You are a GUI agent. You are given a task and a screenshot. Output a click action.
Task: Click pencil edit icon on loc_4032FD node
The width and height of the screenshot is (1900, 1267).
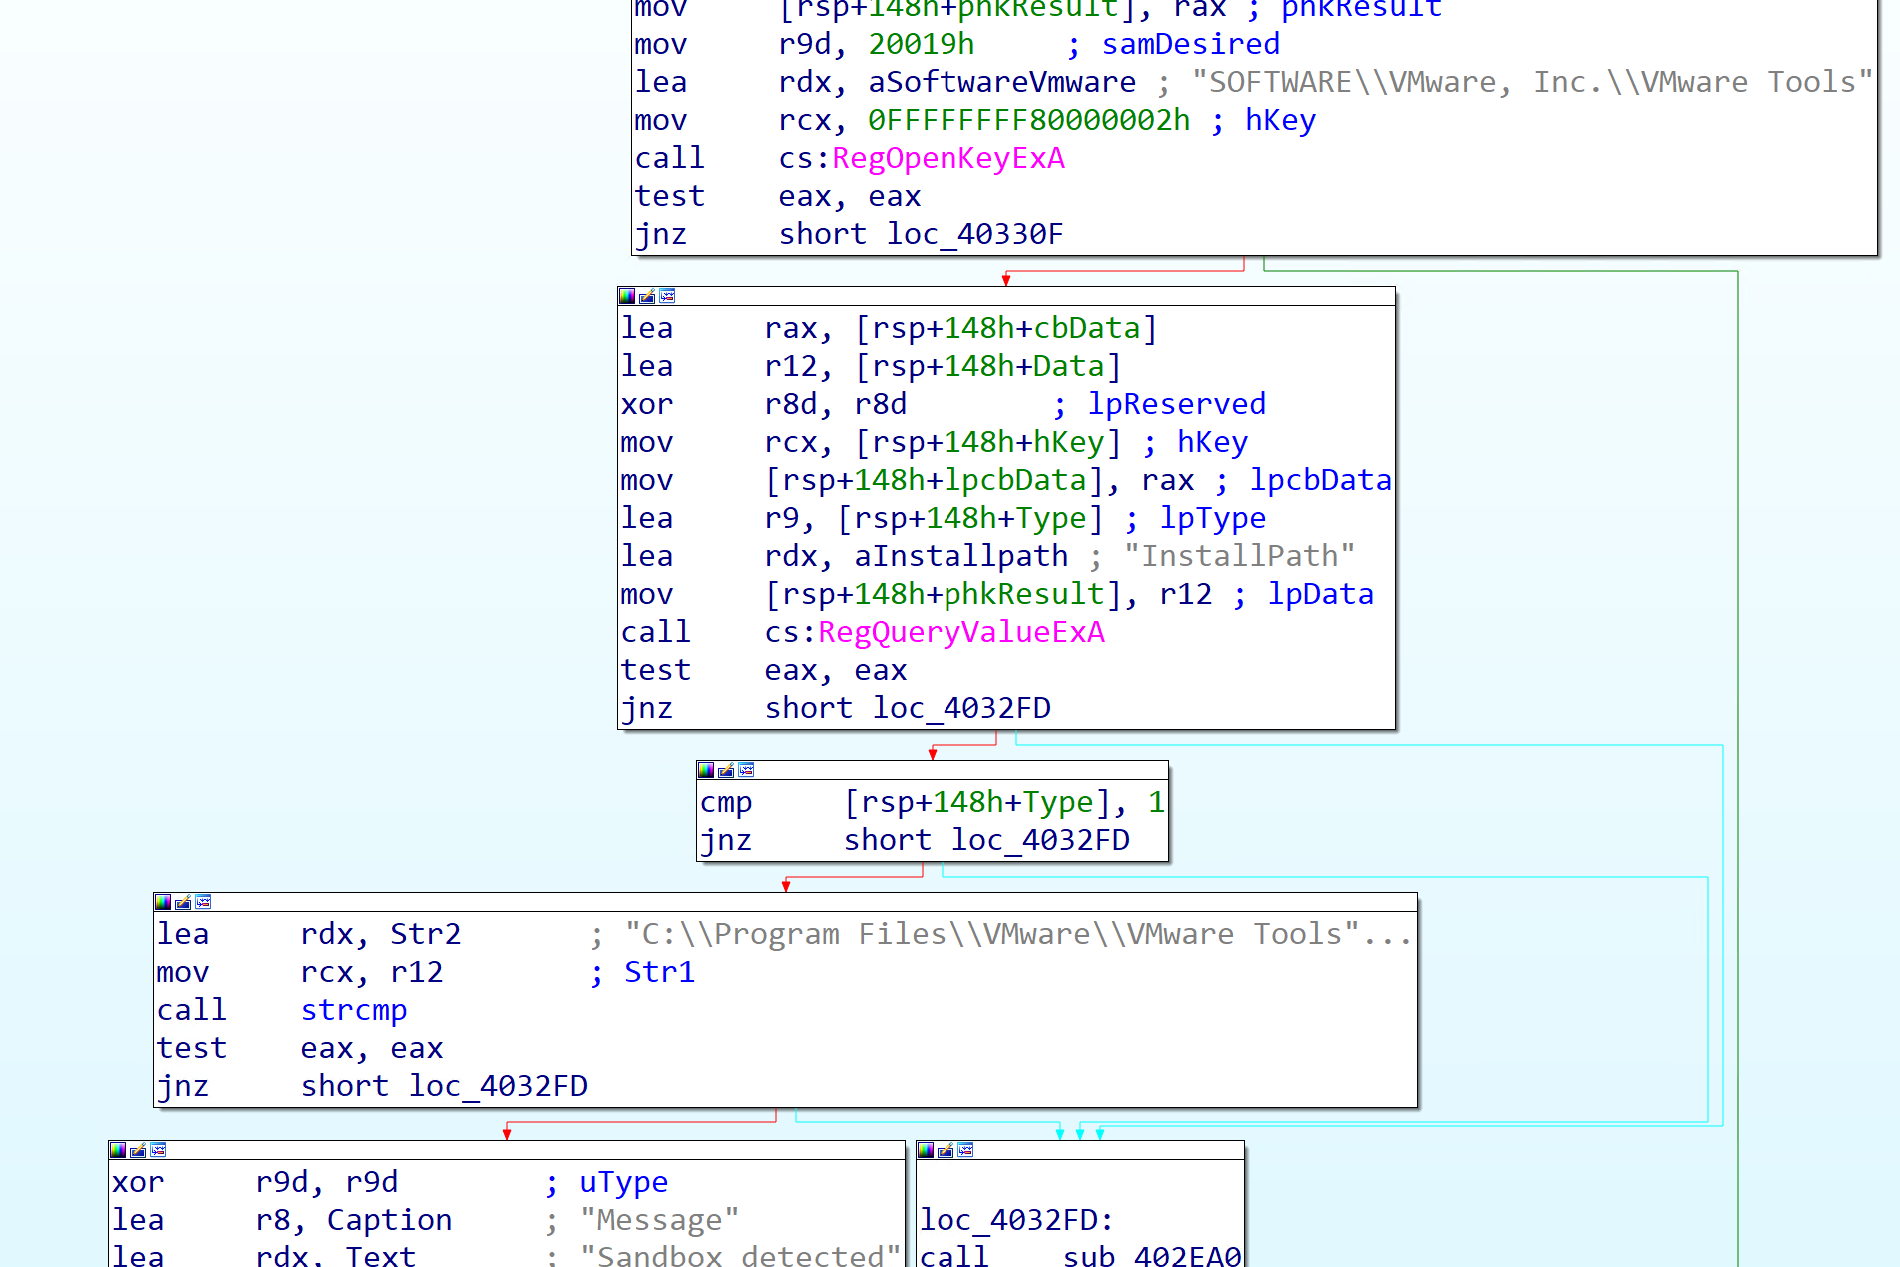click(945, 1150)
